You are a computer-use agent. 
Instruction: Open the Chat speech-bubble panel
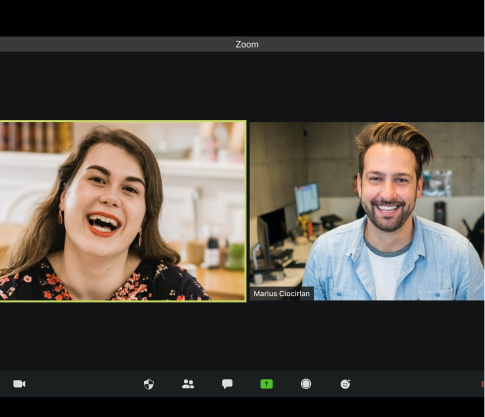point(227,384)
